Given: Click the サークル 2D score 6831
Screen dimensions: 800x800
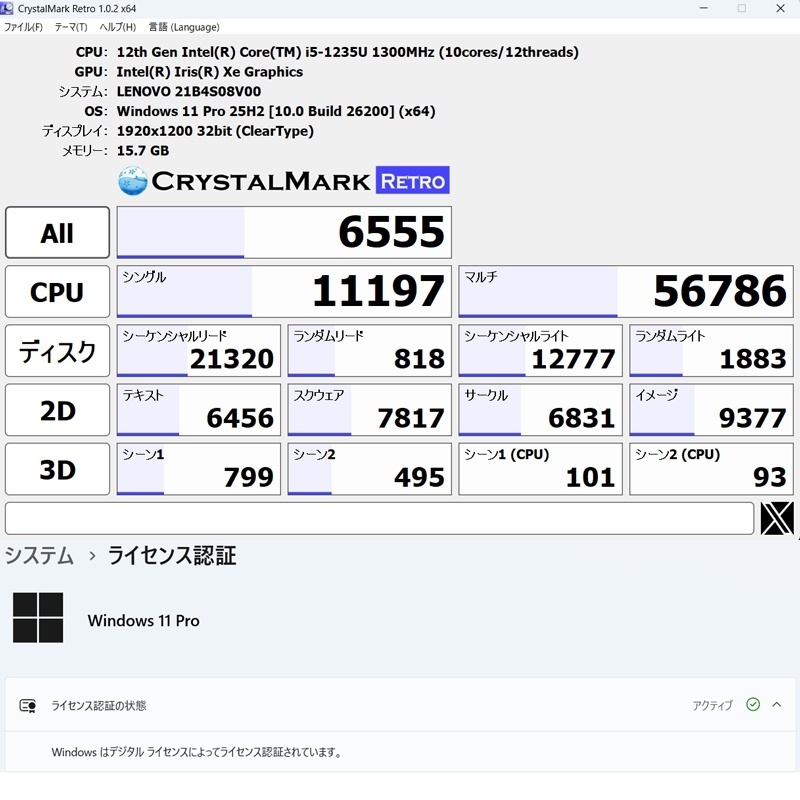Looking at the screenshot, I should coord(541,410).
